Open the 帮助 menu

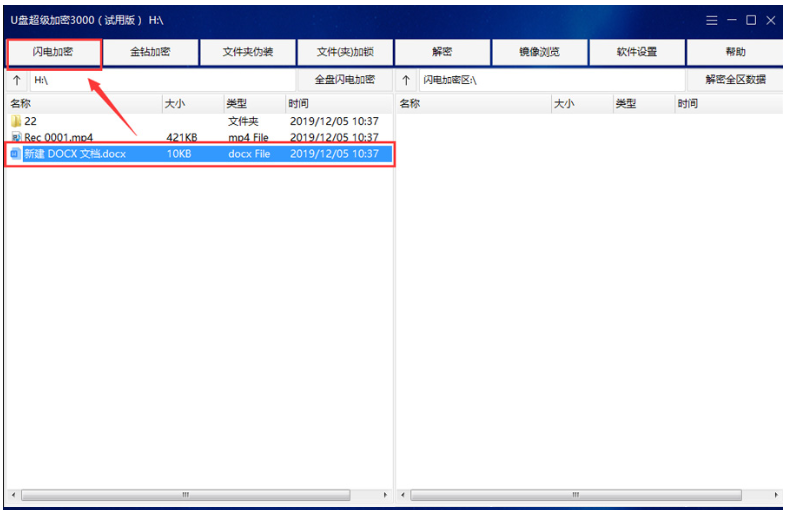[x=735, y=52]
